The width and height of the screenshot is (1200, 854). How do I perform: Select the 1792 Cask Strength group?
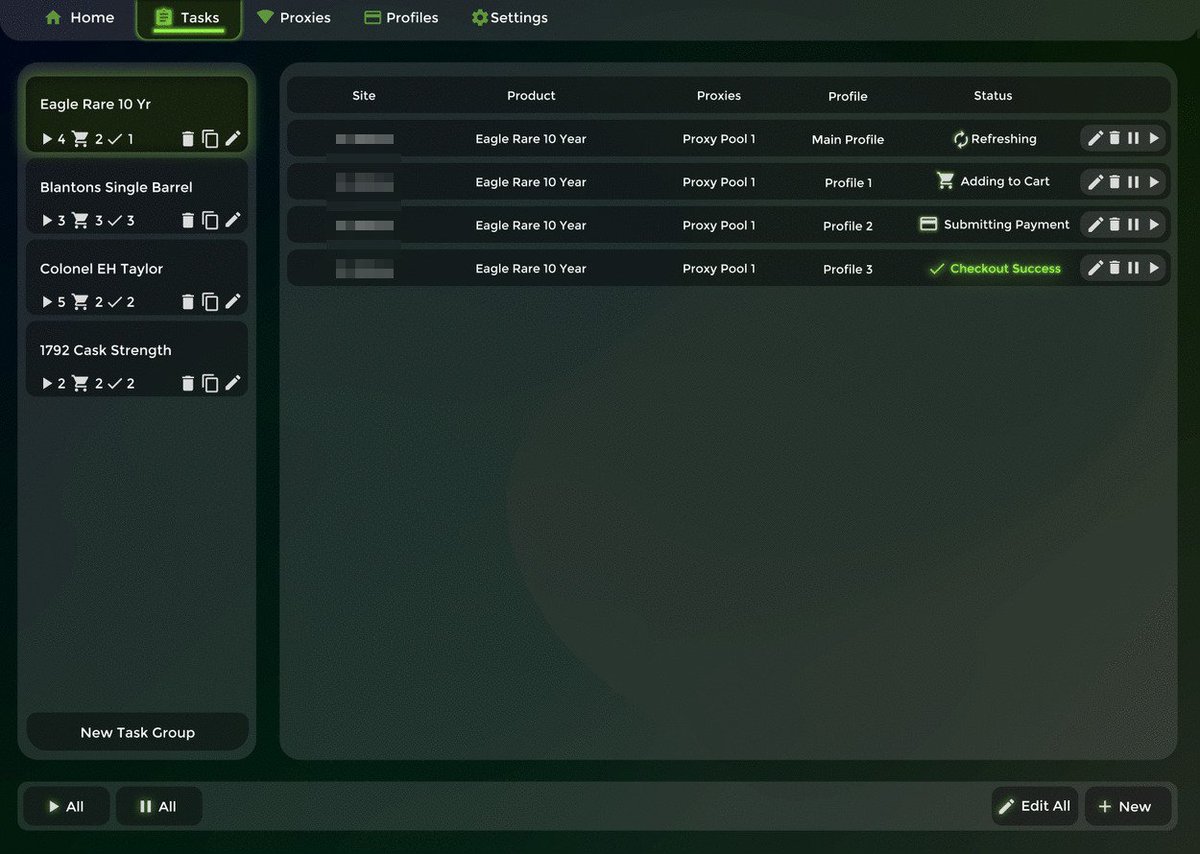click(137, 360)
